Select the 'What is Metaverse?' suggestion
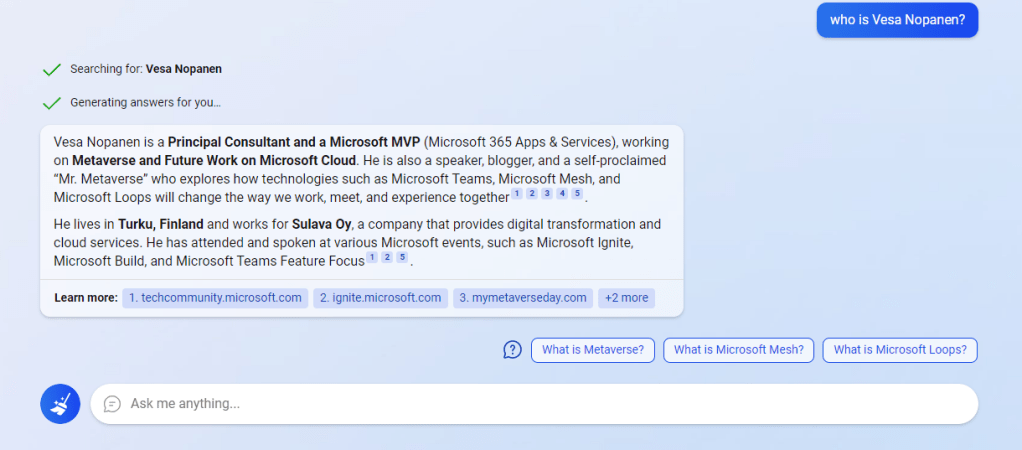Screen dimensions: 1022x450 coord(593,350)
